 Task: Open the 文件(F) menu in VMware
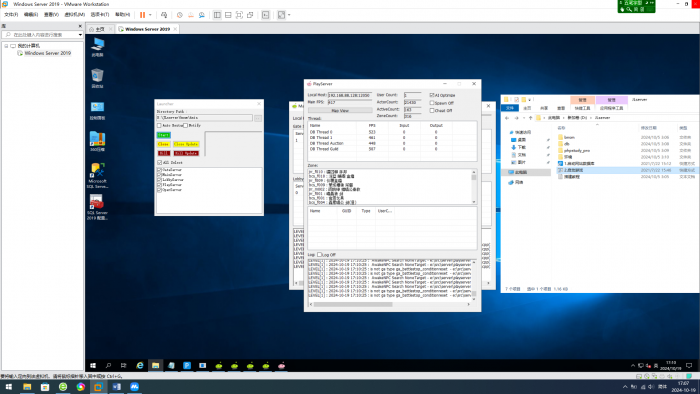click(11, 15)
